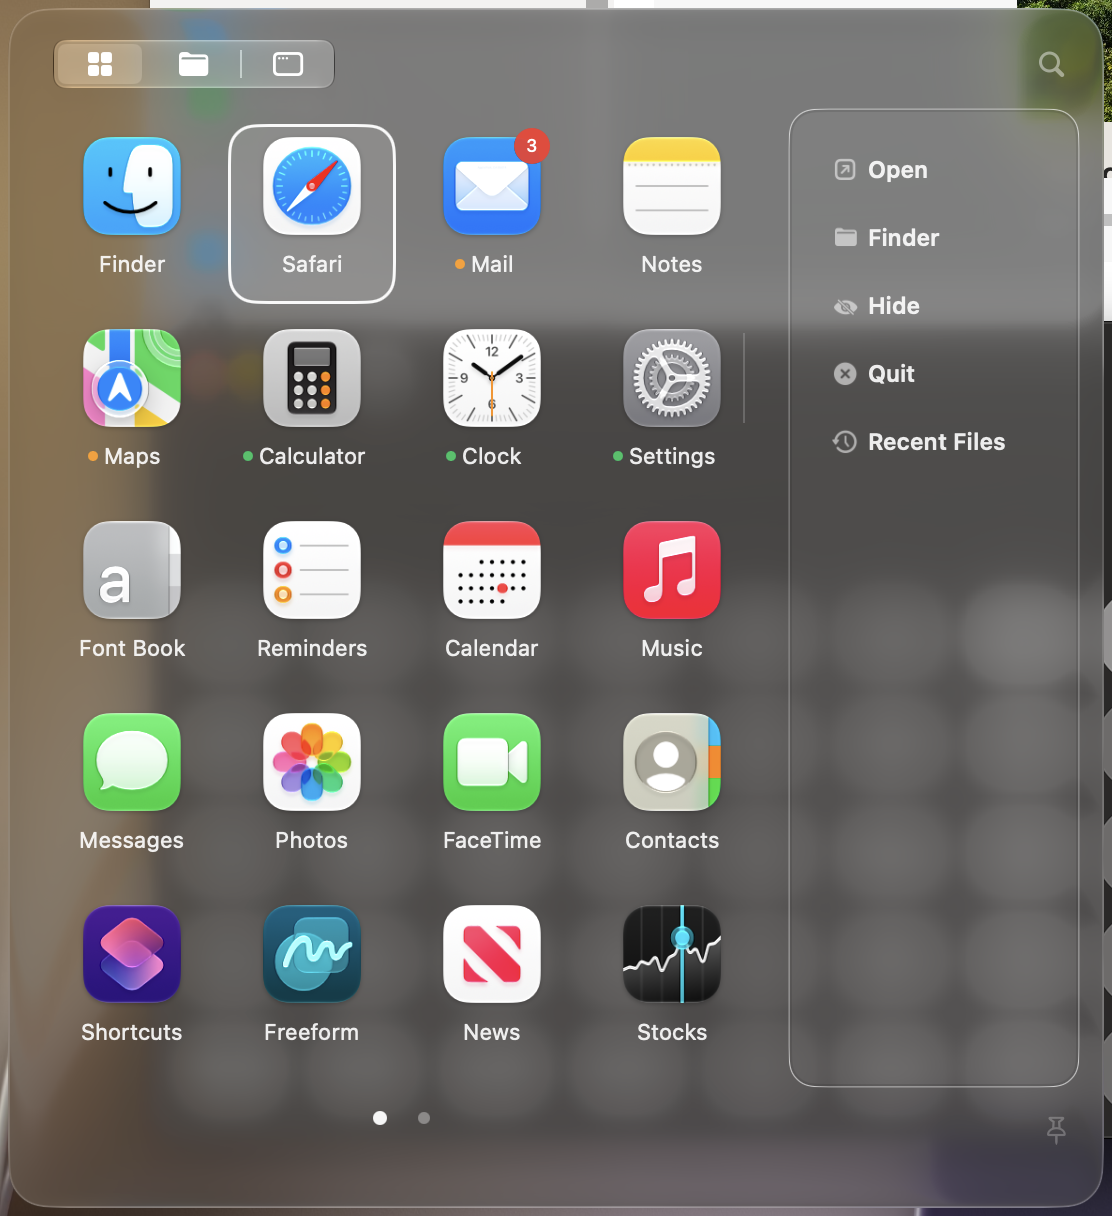Open the Freeform app icon
Image resolution: width=1112 pixels, height=1216 pixels.
312,954
